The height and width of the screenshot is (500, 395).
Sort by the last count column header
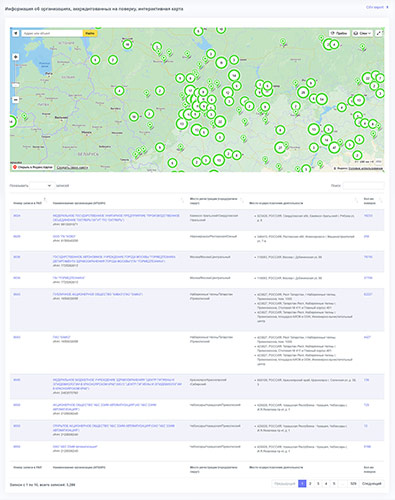pos(372,201)
